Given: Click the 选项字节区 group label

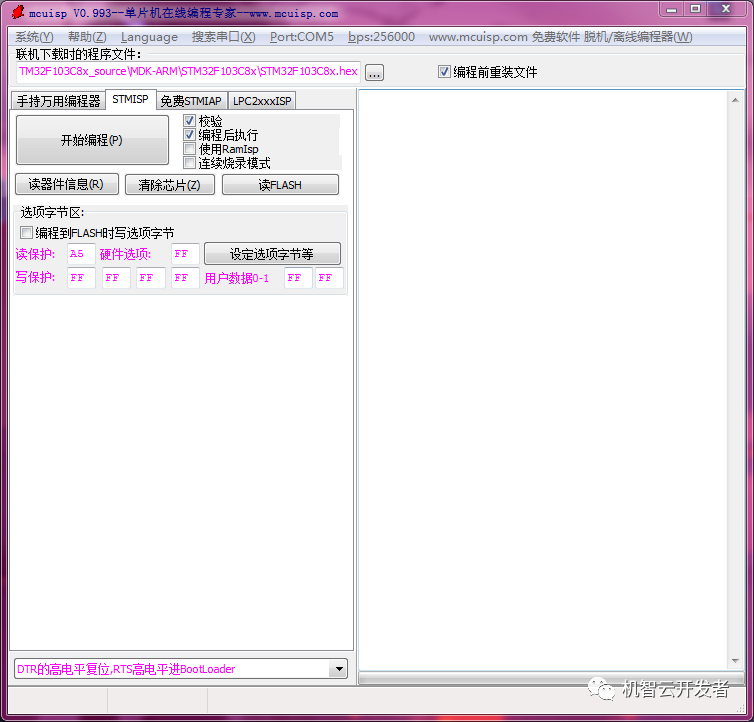Looking at the screenshot, I should (52, 212).
